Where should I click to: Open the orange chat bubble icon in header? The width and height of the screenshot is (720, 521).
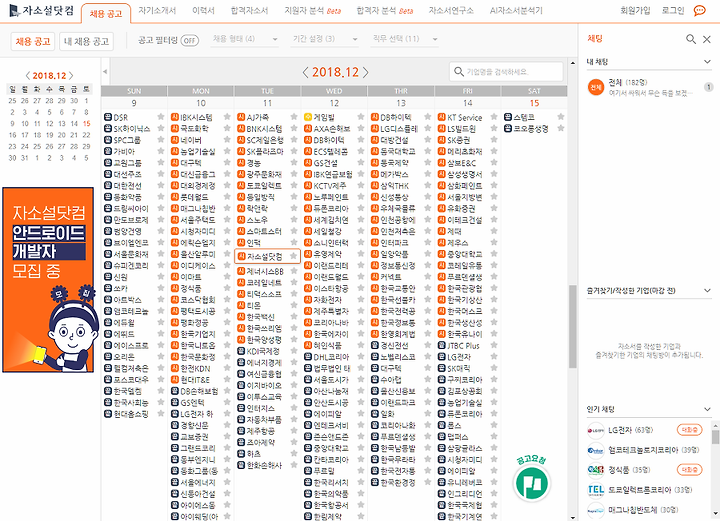click(x=699, y=10)
